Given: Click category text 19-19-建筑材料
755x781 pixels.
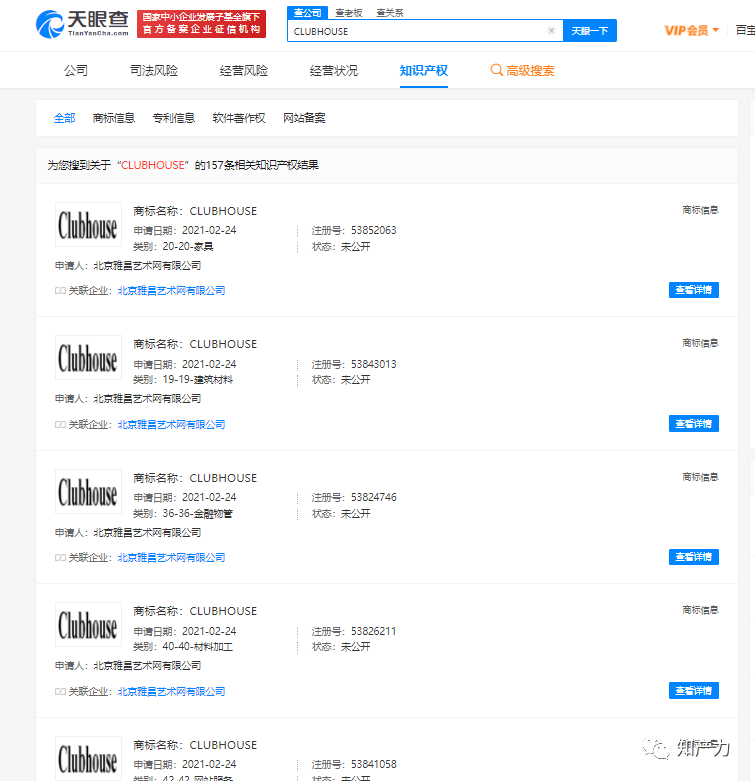Looking at the screenshot, I should pos(198,380).
